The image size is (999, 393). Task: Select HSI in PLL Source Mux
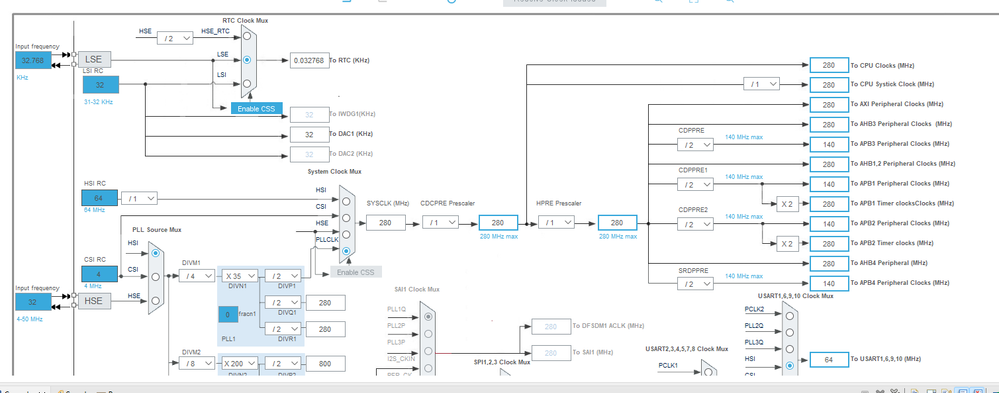[155, 253]
